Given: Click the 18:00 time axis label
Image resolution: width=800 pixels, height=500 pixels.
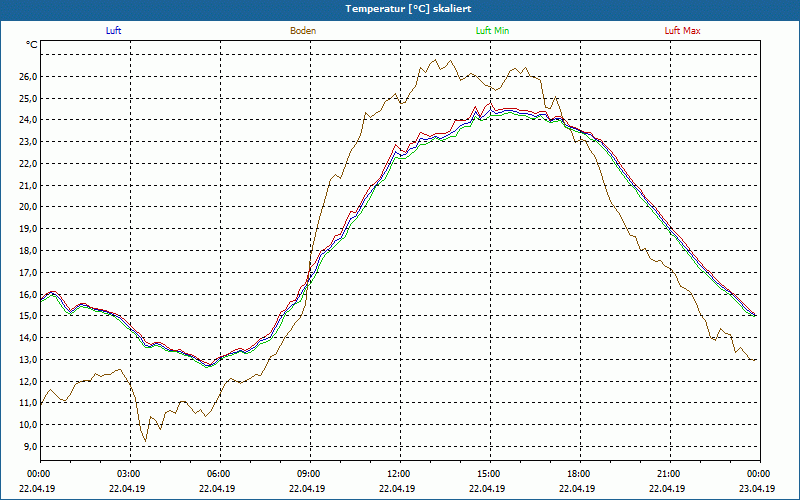Looking at the screenshot, I should point(578,474).
